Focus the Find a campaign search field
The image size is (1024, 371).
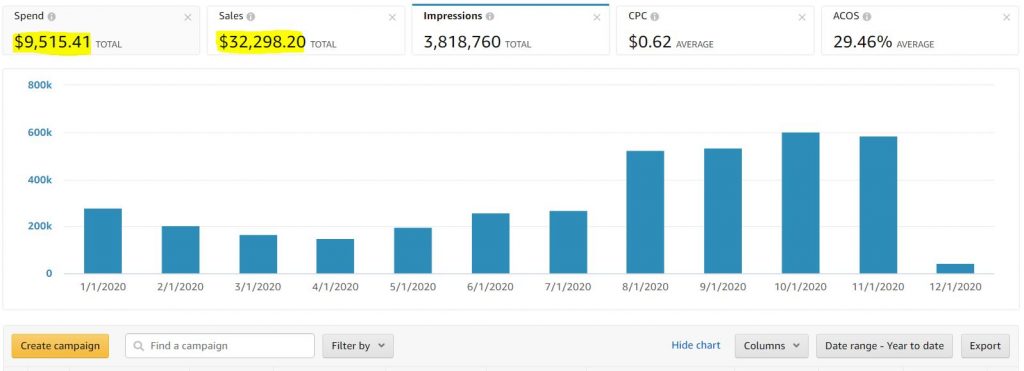click(x=220, y=346)
